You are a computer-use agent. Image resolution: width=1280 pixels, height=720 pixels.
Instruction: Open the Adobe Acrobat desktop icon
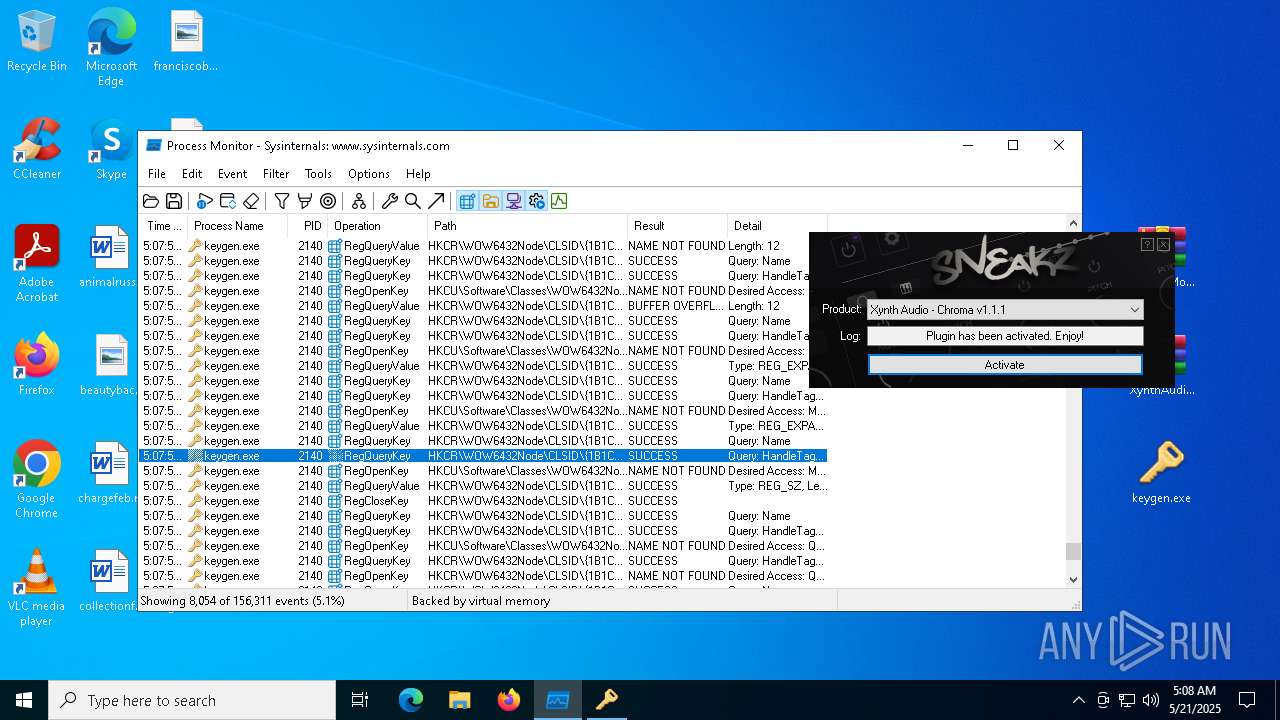click(37, 263)
